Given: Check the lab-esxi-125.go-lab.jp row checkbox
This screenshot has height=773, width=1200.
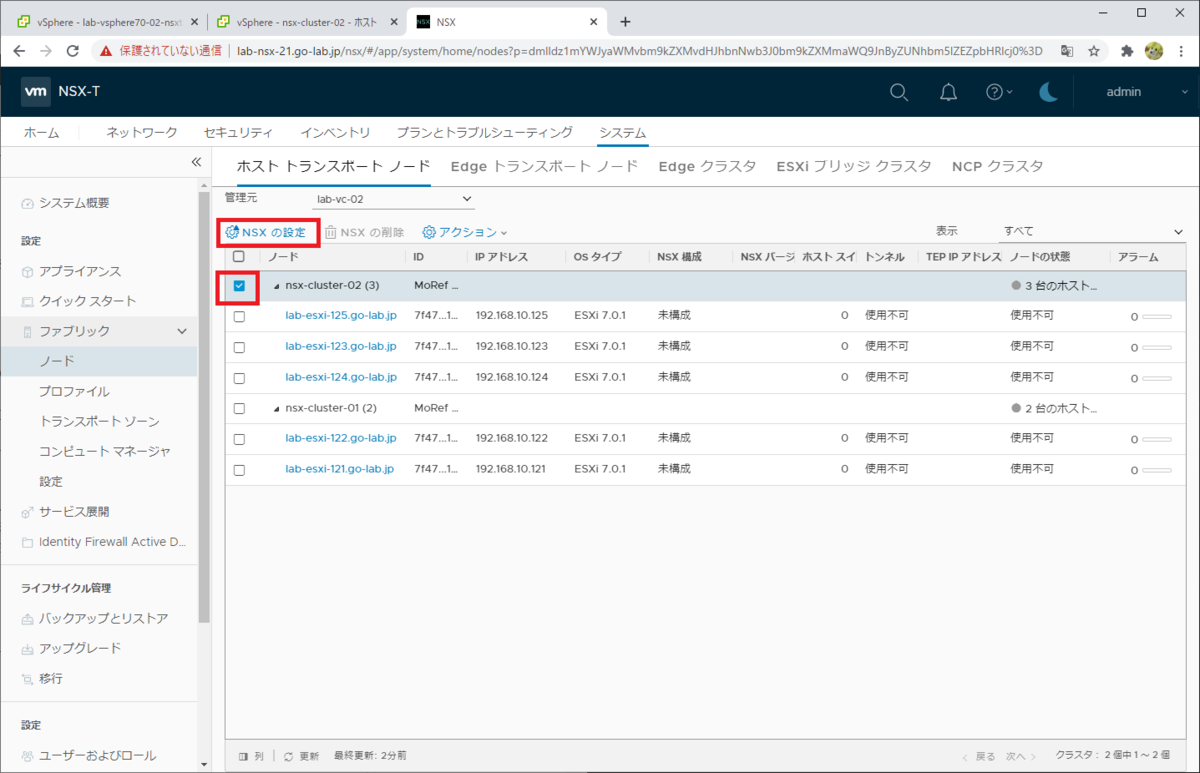Looking at the screenshot, I should pyautogui.click(x=239, y=316).
